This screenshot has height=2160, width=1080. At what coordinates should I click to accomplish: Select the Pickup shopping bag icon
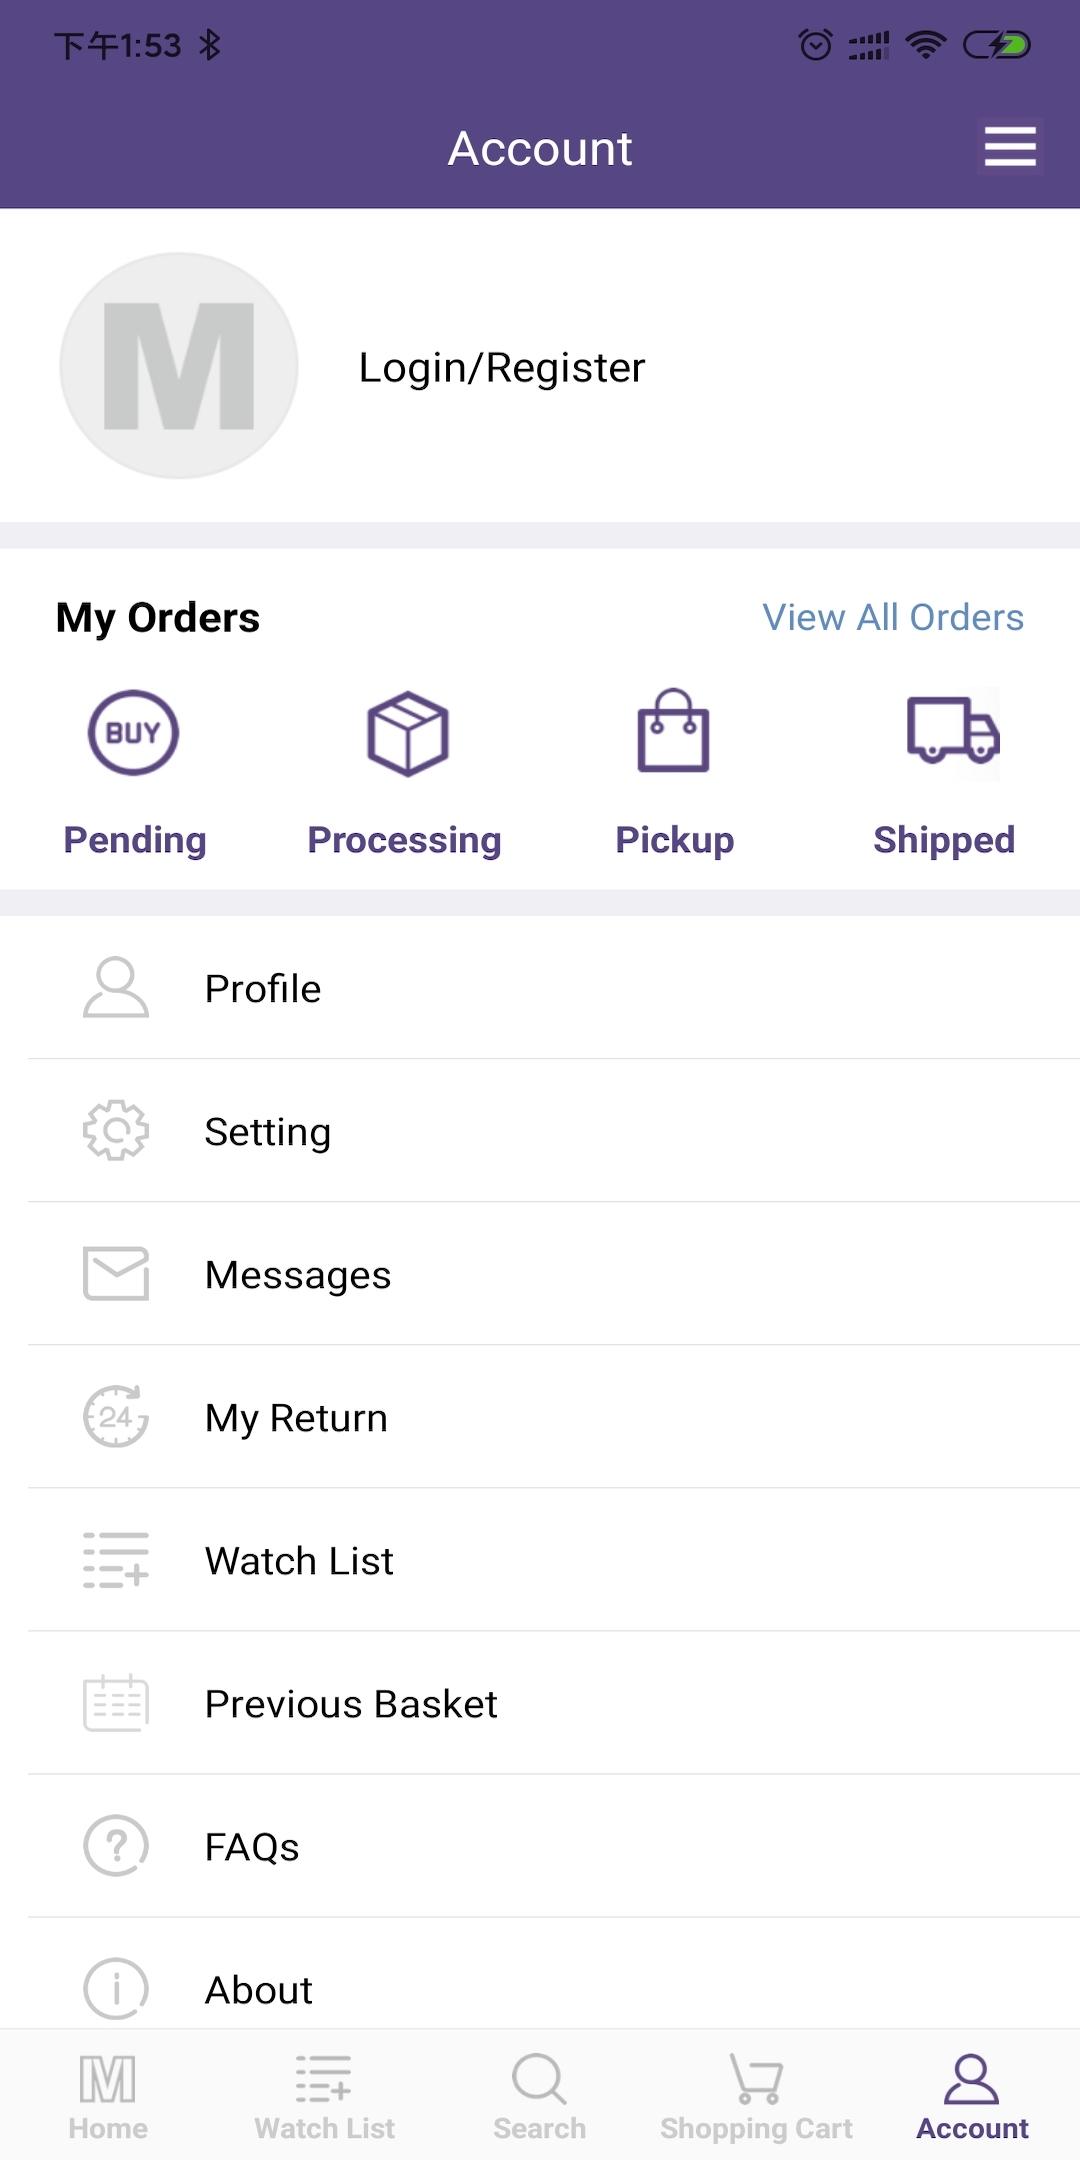tap(674, 733)
